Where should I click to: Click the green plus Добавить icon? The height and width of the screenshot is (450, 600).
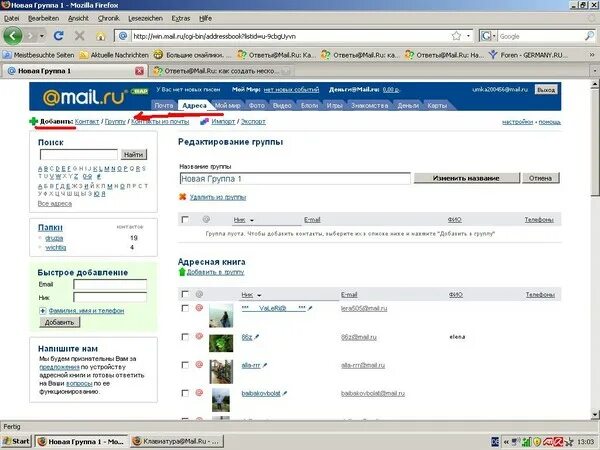pos(33,122)
